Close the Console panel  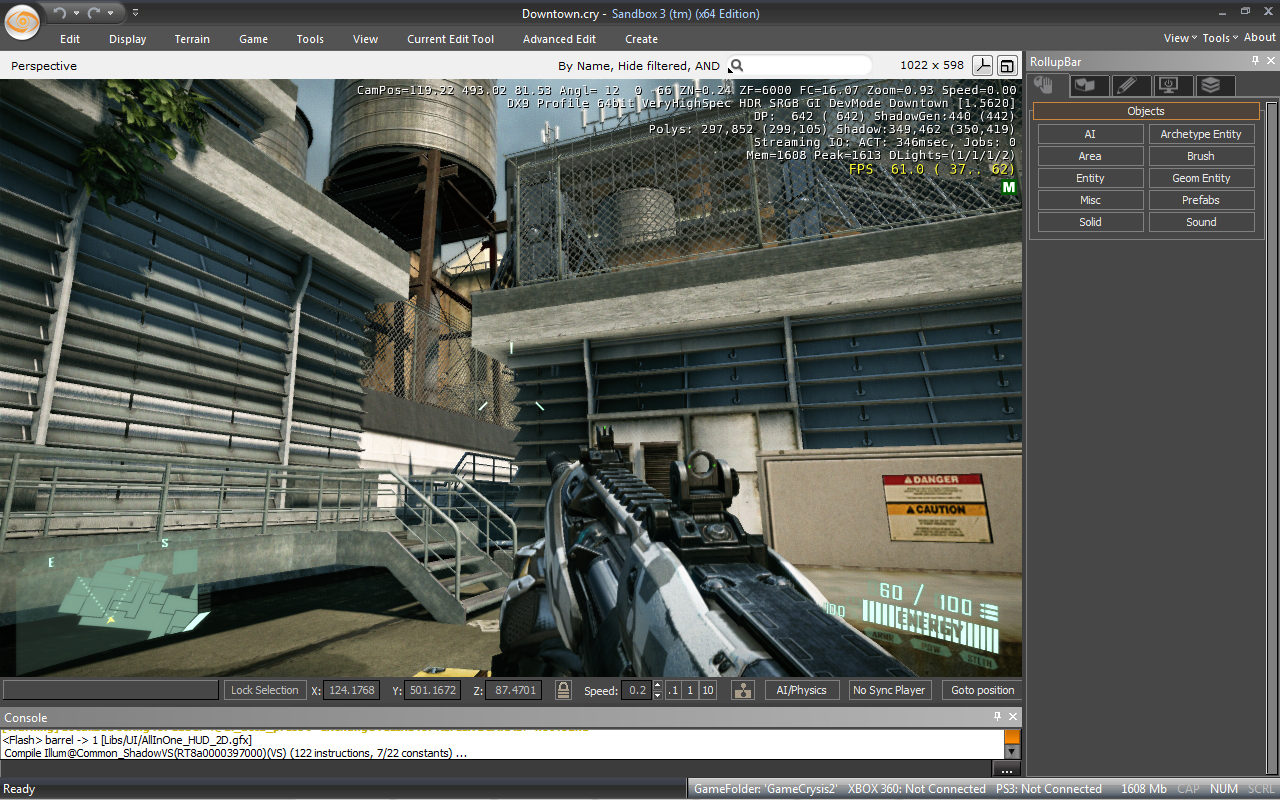pyautogui.click(x=1013, y=717)
